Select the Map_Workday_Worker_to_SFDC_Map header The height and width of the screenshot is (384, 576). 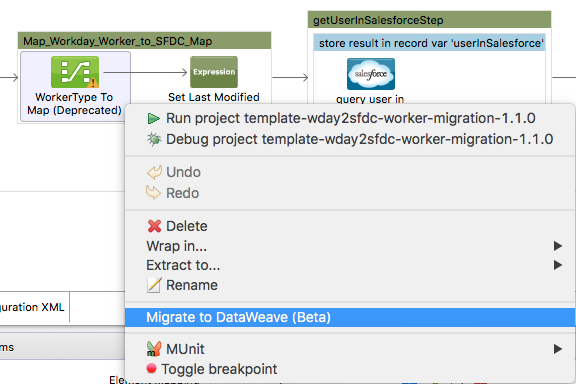coord(144,41)
